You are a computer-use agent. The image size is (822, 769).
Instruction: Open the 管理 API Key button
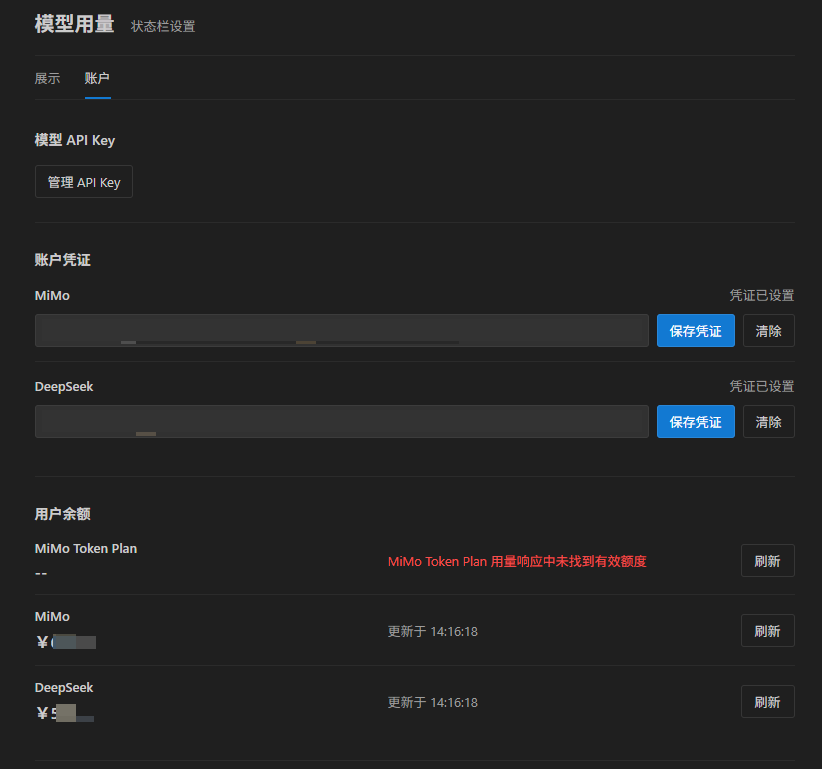tap(84, 182)
